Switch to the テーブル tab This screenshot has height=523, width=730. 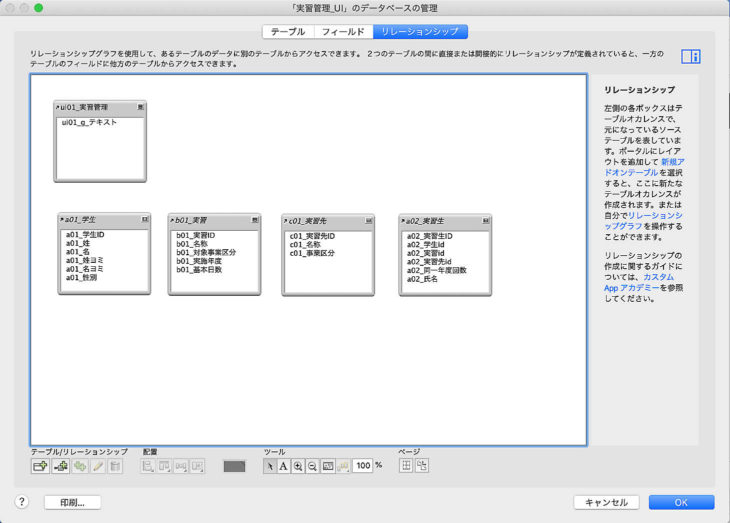click(288, 31)
